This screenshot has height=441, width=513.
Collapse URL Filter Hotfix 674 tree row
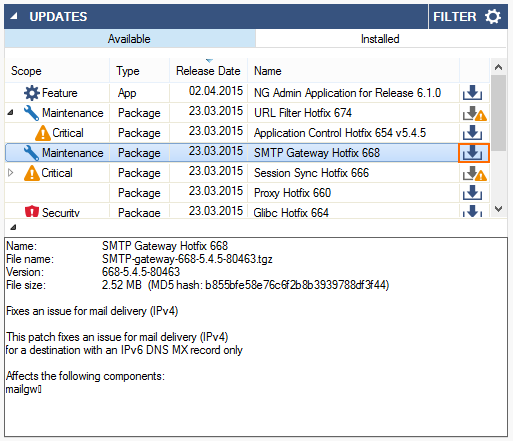point(10,113)
